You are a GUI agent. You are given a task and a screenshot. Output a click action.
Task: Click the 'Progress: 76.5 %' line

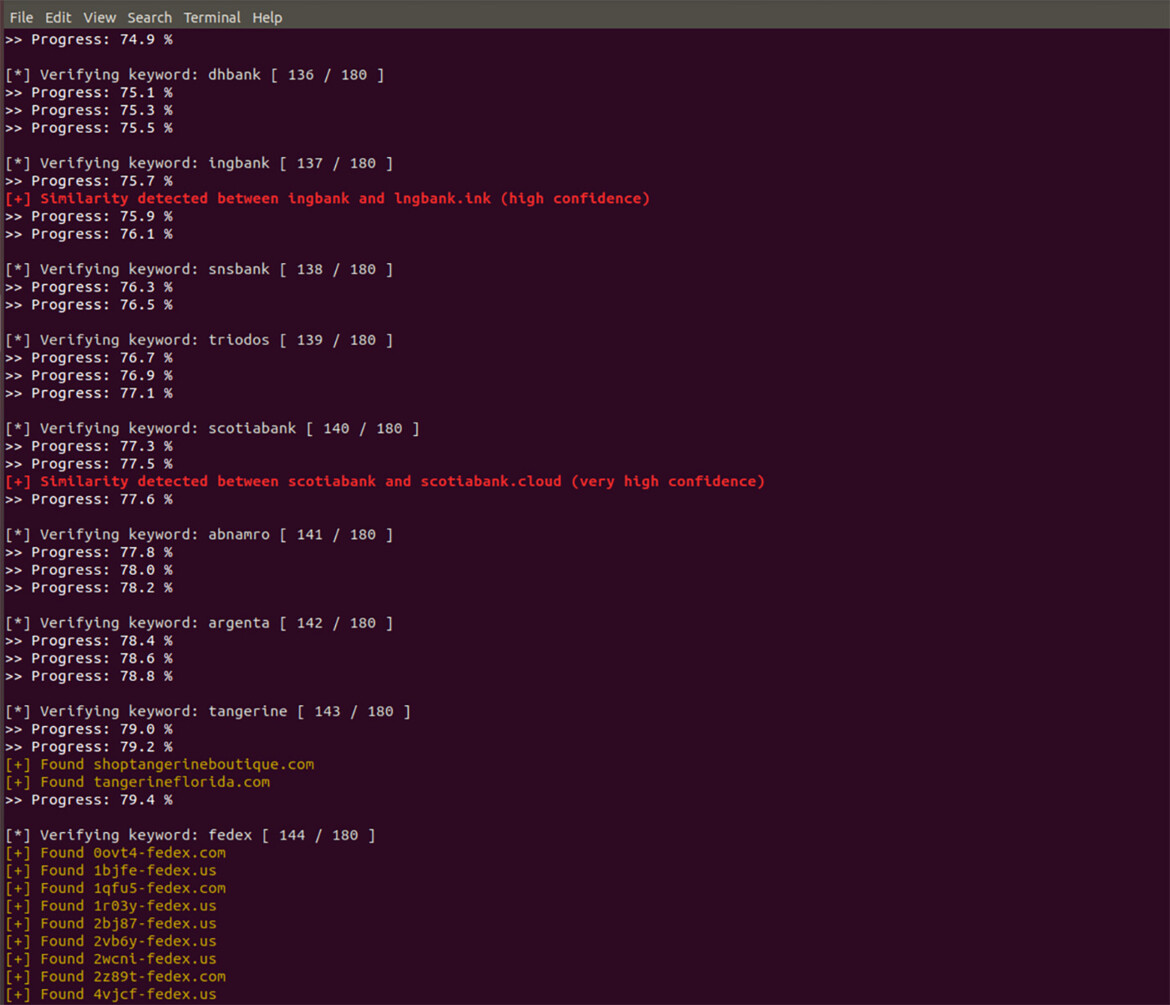89,304
